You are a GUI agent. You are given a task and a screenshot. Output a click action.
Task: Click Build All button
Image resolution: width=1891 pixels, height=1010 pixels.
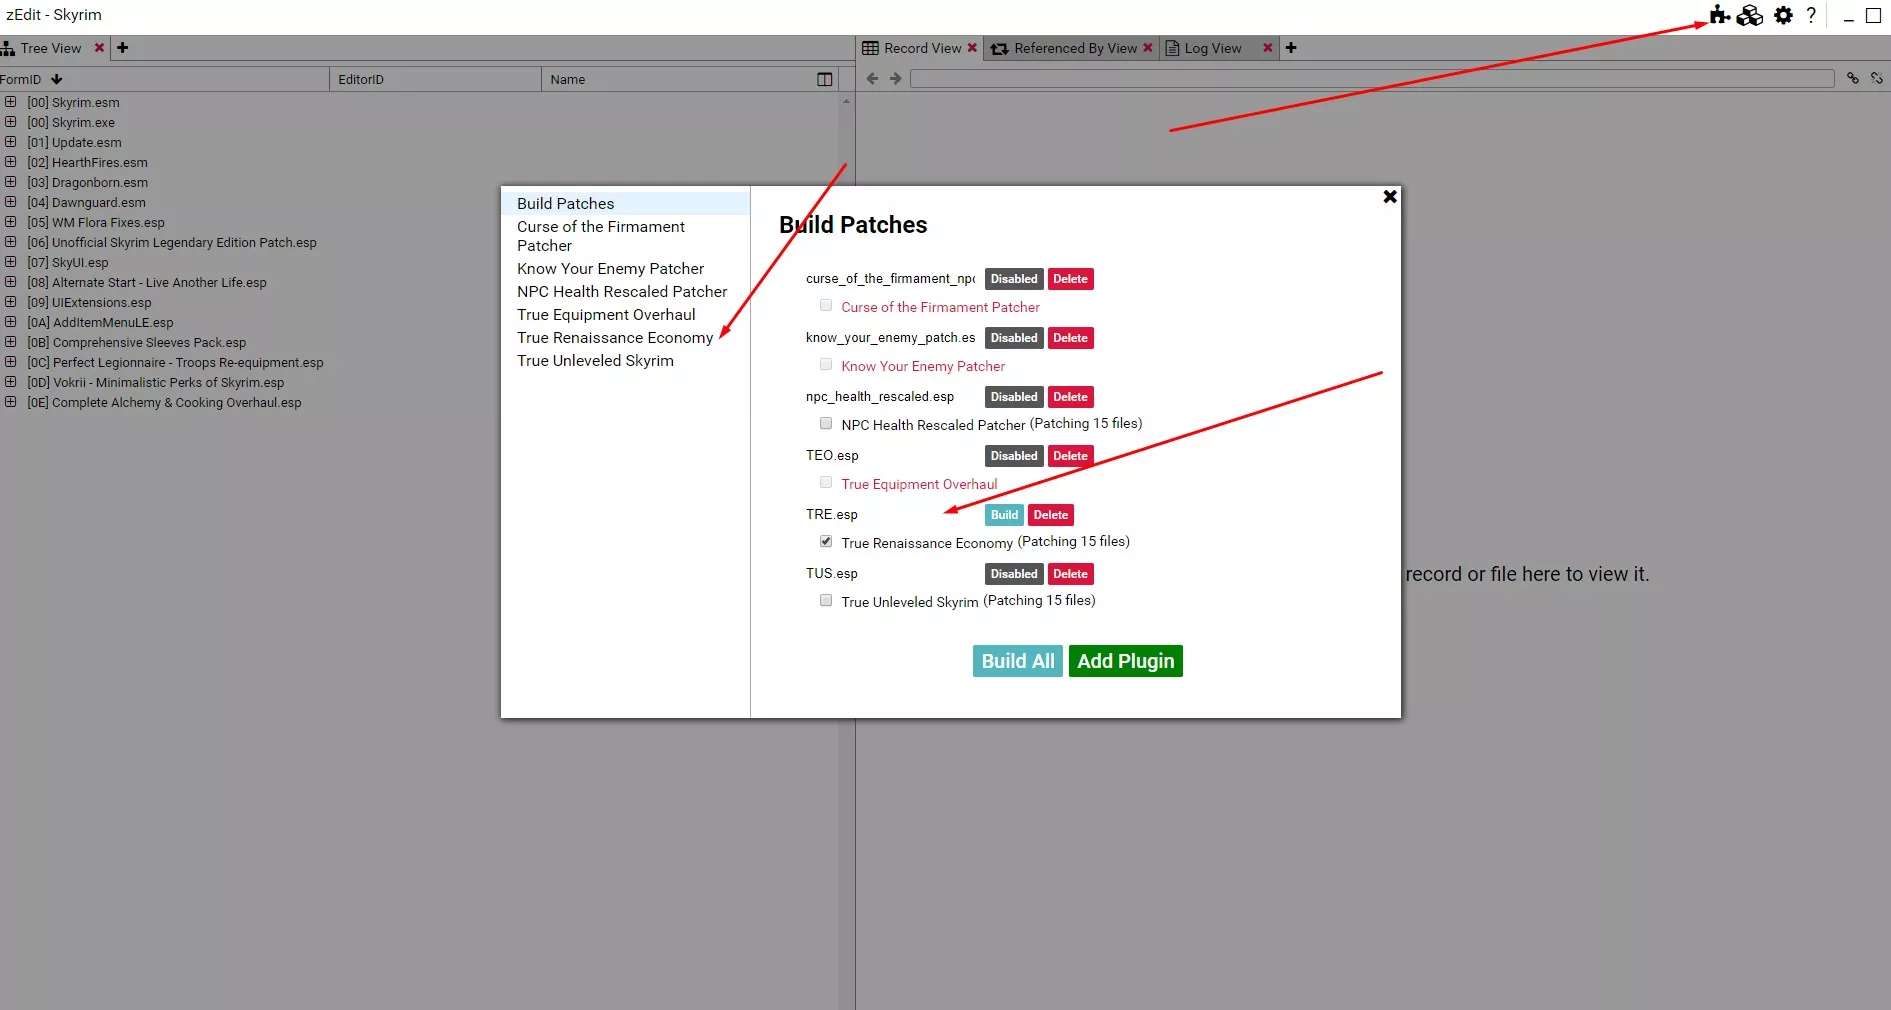[x=1017, y=661]
